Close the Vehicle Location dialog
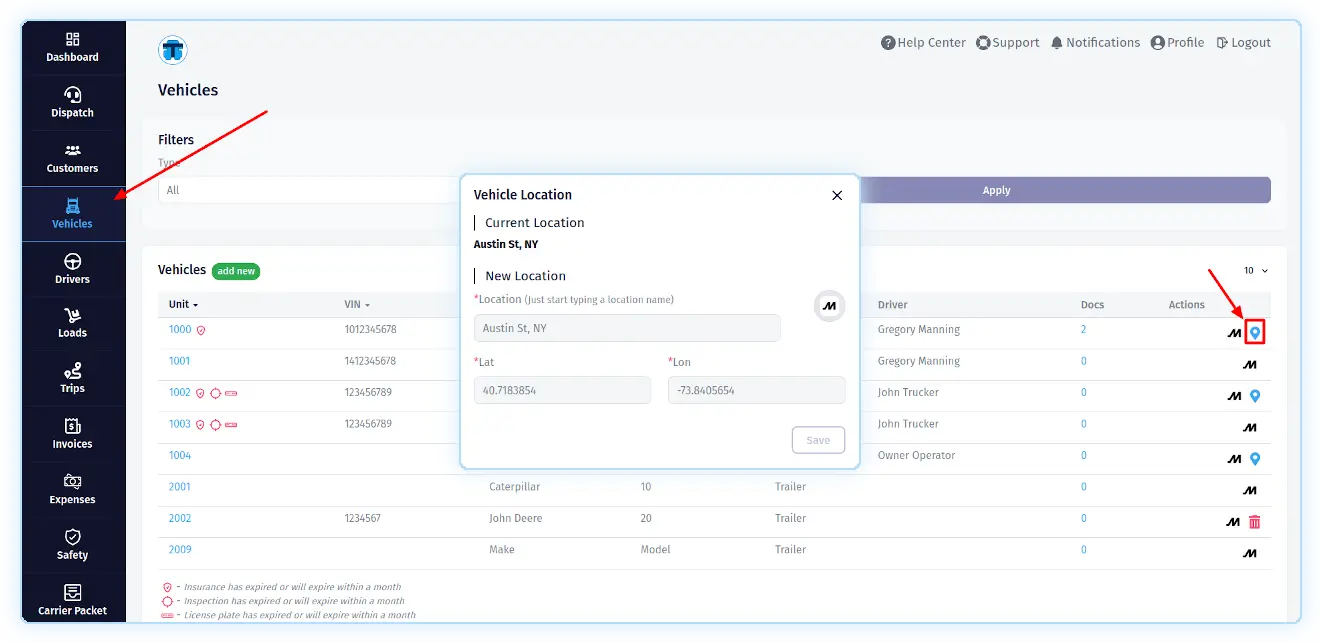Image resolution: width=1320 pixels, height=643 pixels. 837,196
